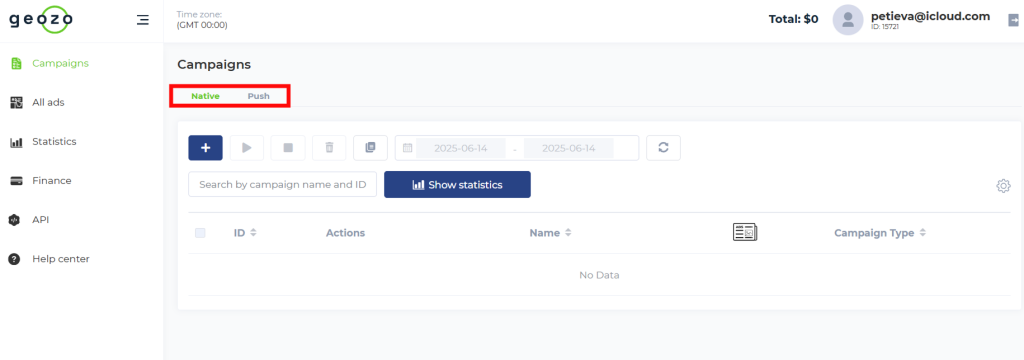Open the end date 2025-06-14 field
1024x360 pixels.
click(569, 148)
